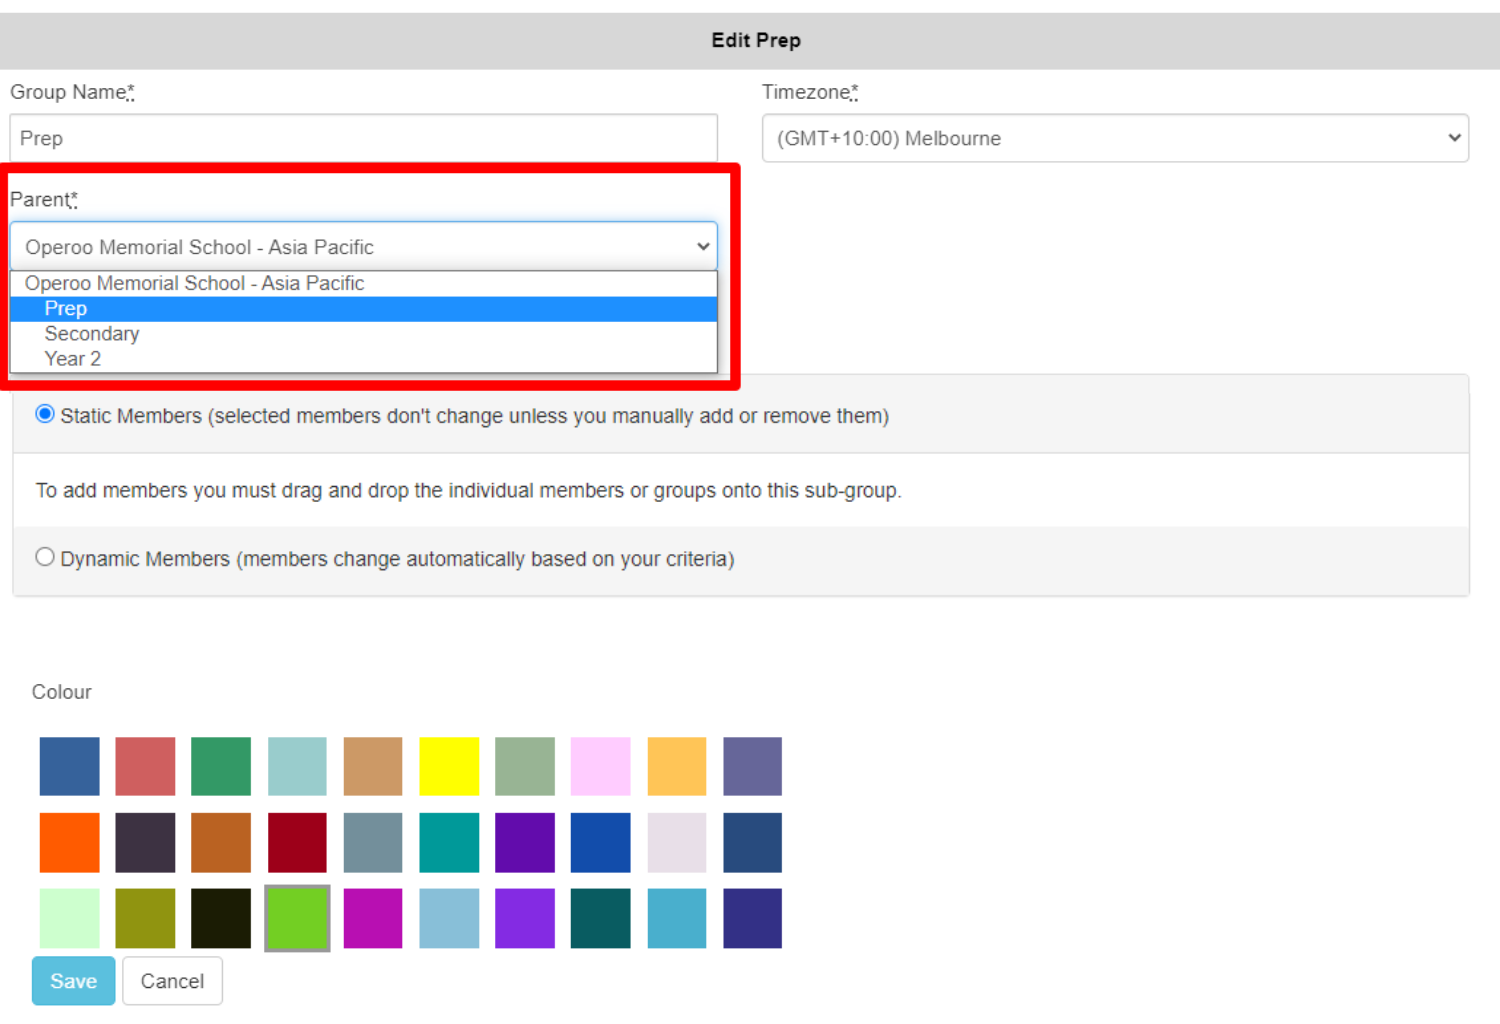The width and height of the screenshot is (1500, 1024).
Task: Pick the bright yellow colour swatch
Action: pos(449,766)
